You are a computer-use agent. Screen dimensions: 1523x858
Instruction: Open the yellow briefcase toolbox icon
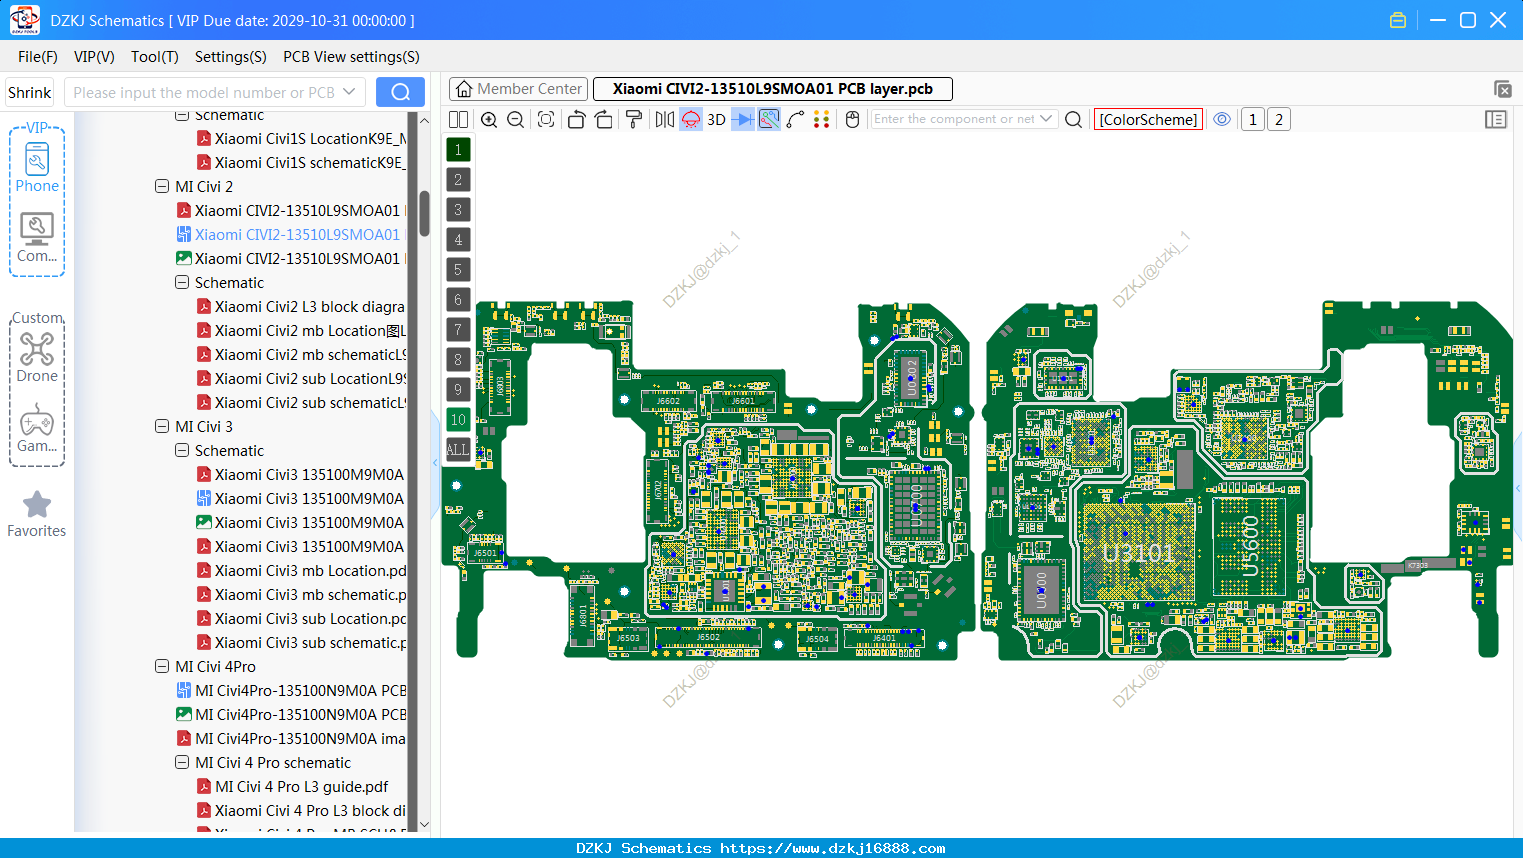click(1398, 20)
